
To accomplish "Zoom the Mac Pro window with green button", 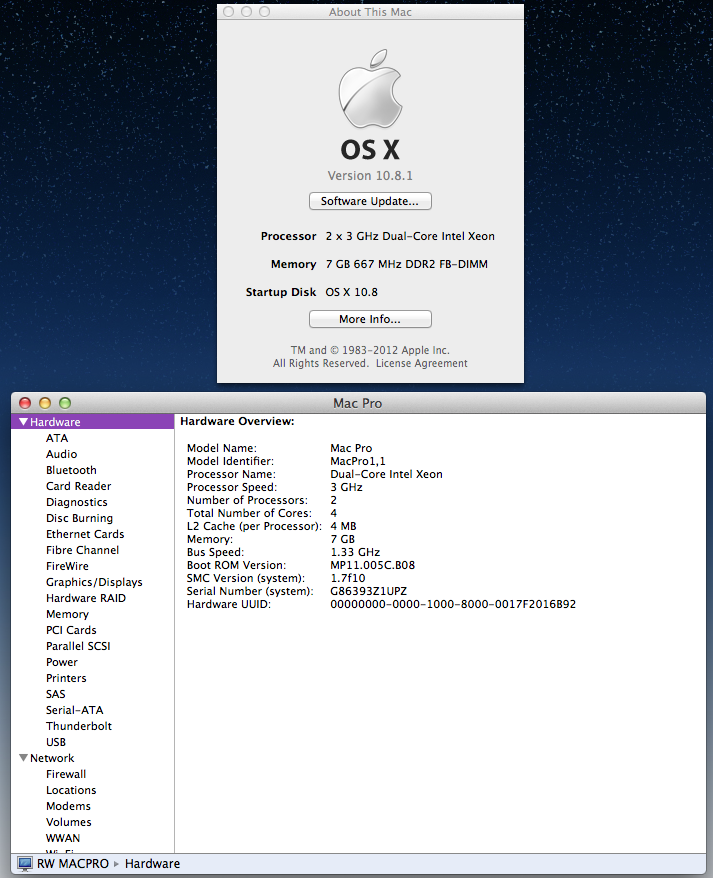I will click(65, 403).
